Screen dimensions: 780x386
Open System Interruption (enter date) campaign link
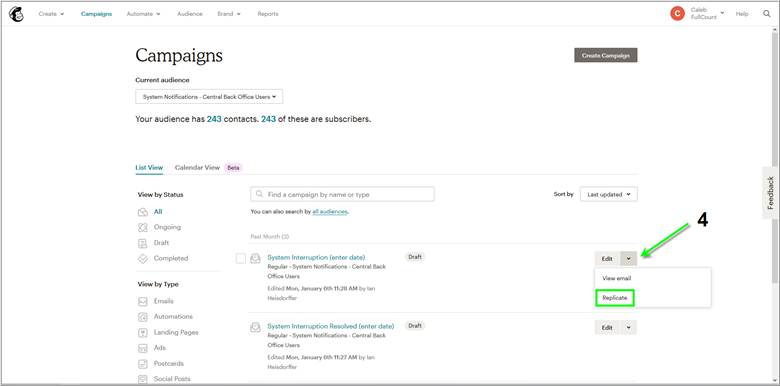click(x=316, y=257)
